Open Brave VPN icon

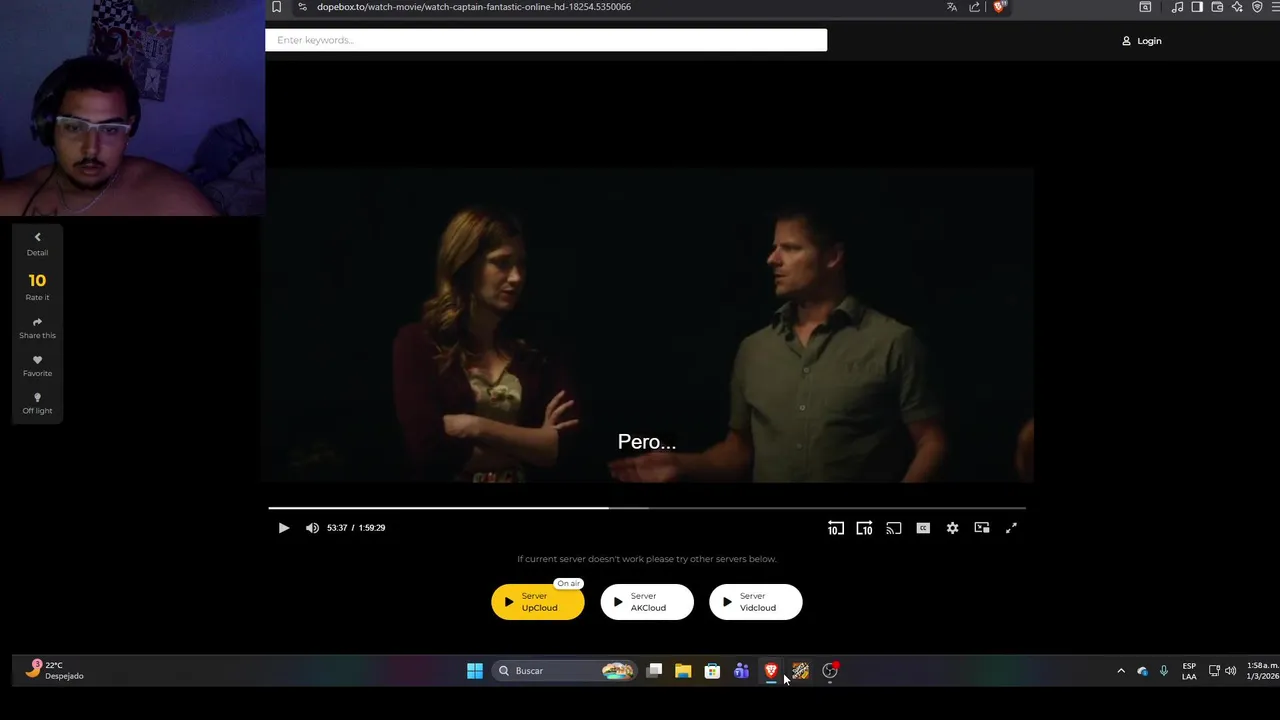tap(1257, 7)
